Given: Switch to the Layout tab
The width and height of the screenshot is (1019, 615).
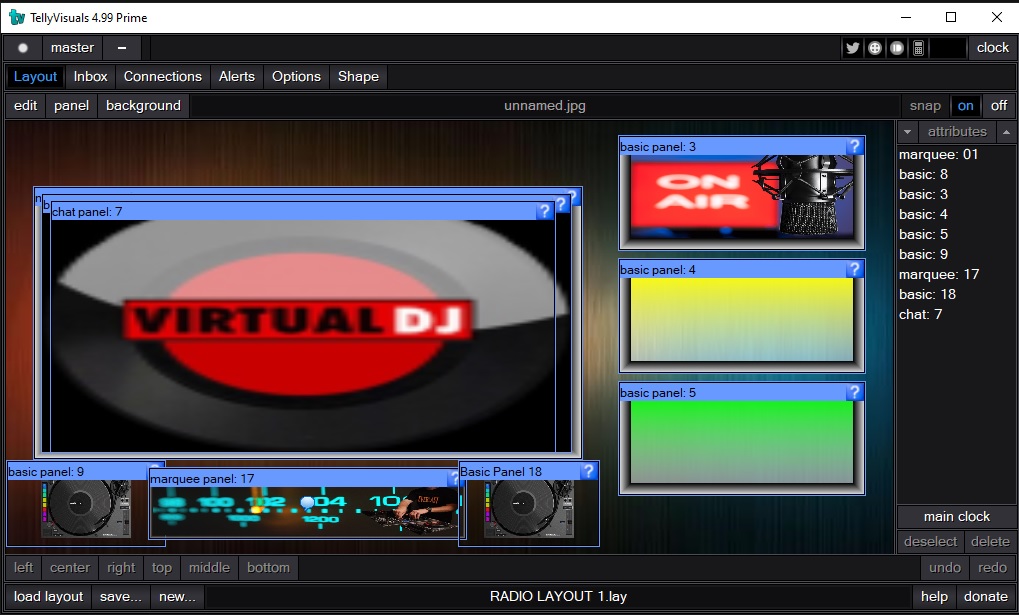Looking at the screenshot, I should coord(35,77).
